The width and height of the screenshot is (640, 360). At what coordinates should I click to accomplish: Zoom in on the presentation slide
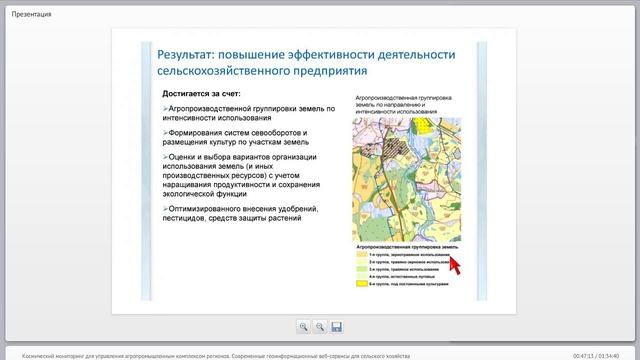coord(303,327)
